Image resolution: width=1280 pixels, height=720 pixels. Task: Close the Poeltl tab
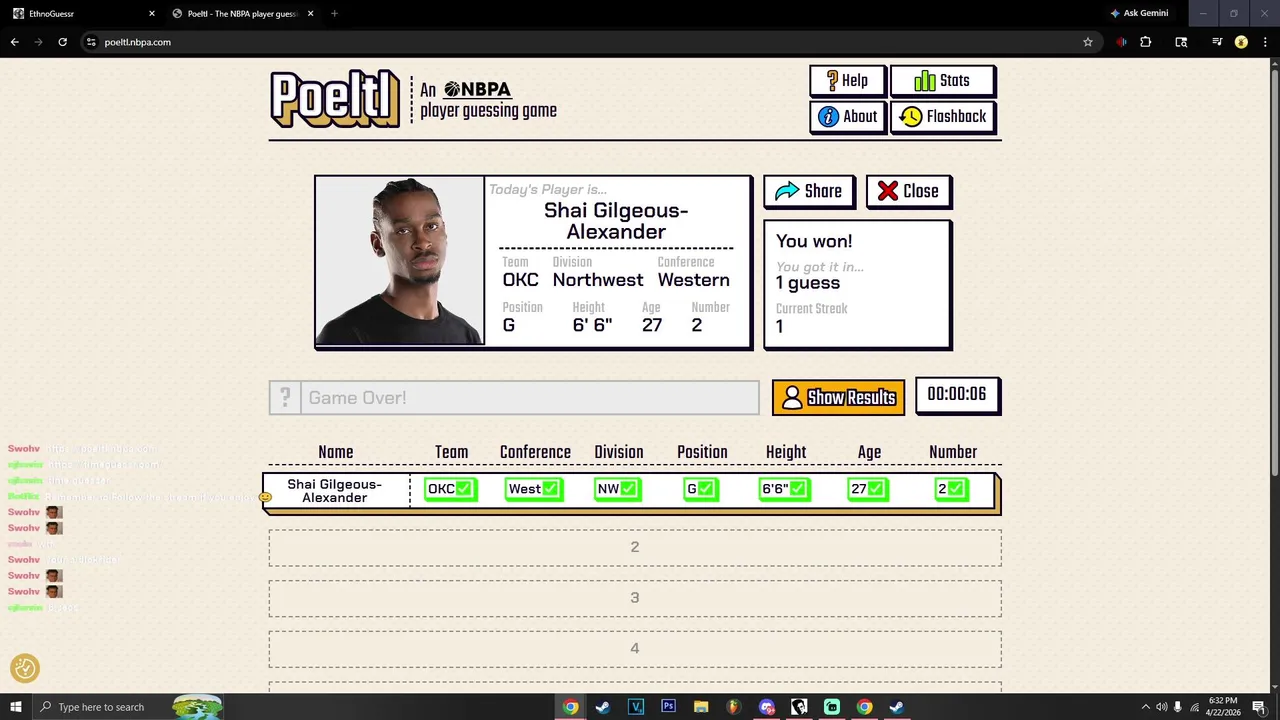[310, 14]
